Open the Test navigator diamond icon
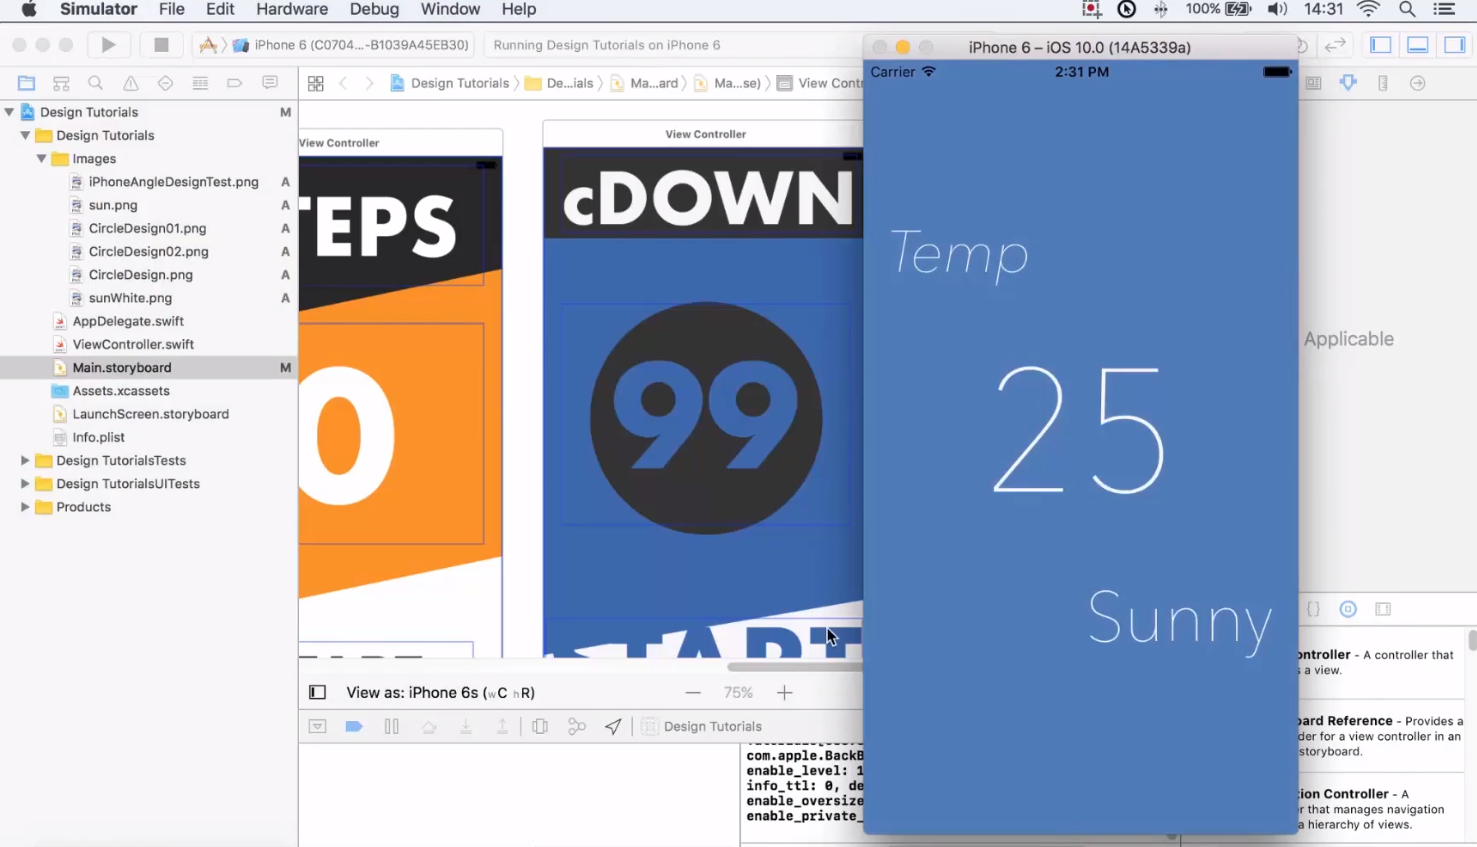Screen dimensions: 1477x847 coord(165,83)
